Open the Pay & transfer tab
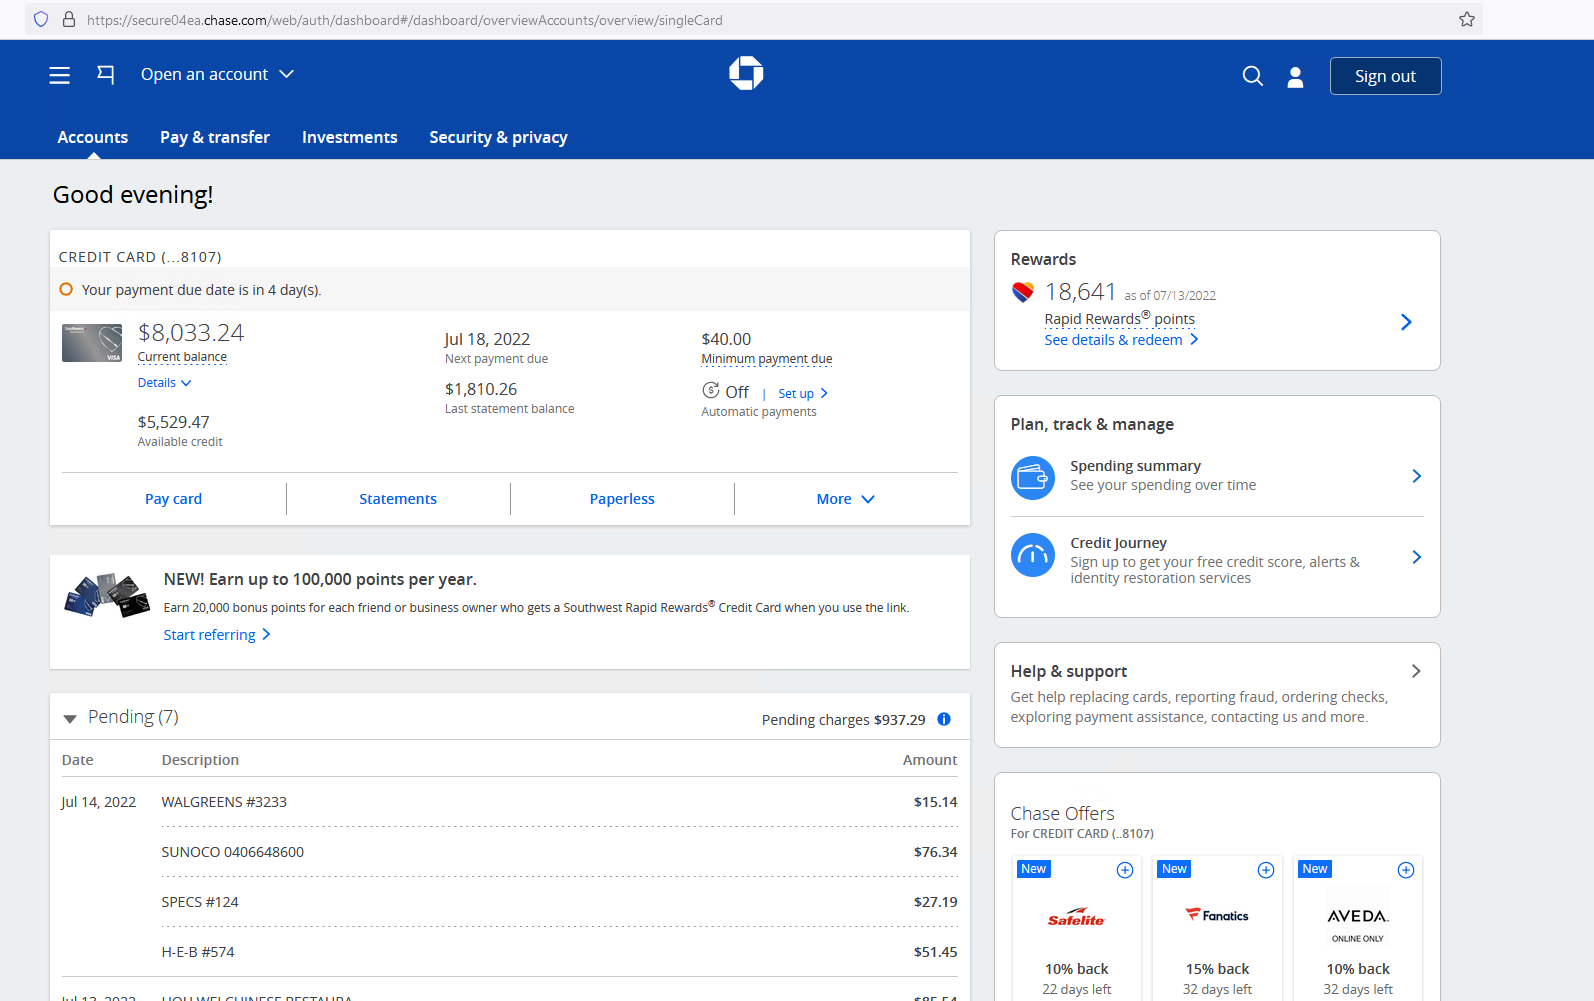 215,137
